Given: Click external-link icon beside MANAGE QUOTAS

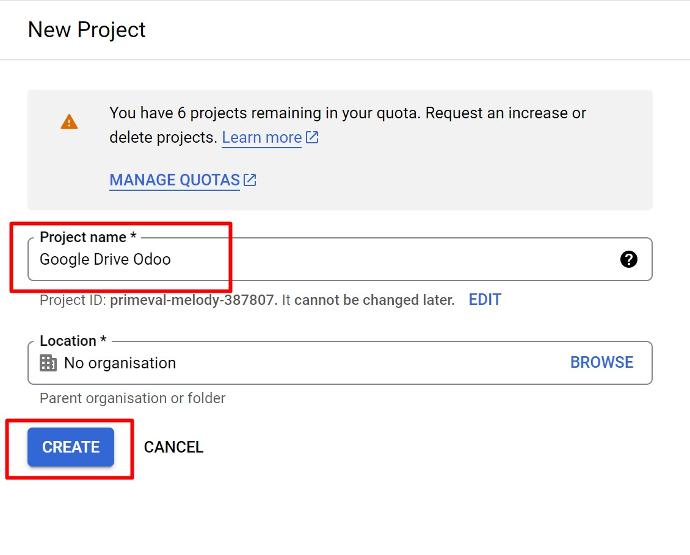Looking at the screenshot, I should point(250,180).
